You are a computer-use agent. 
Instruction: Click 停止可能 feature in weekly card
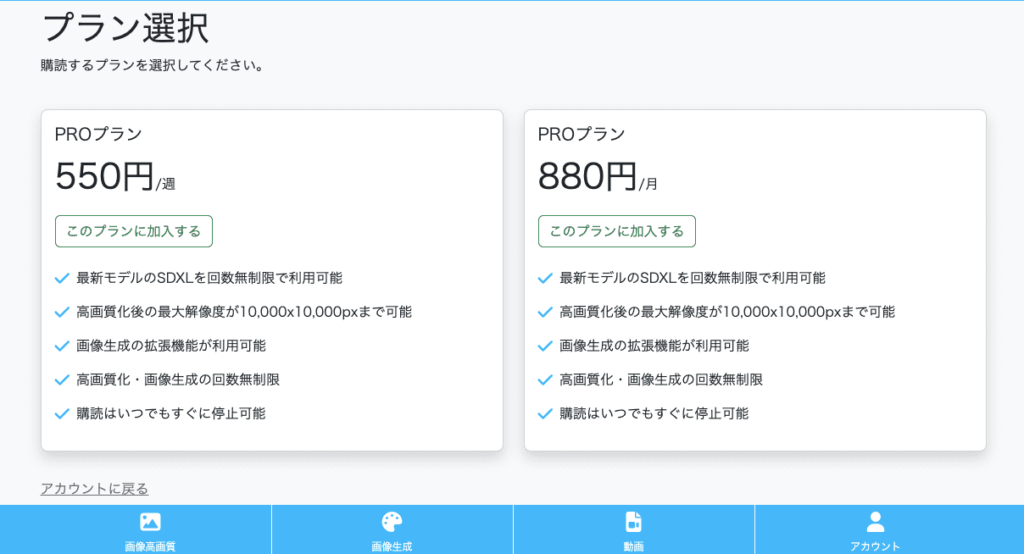click(171, 414)
